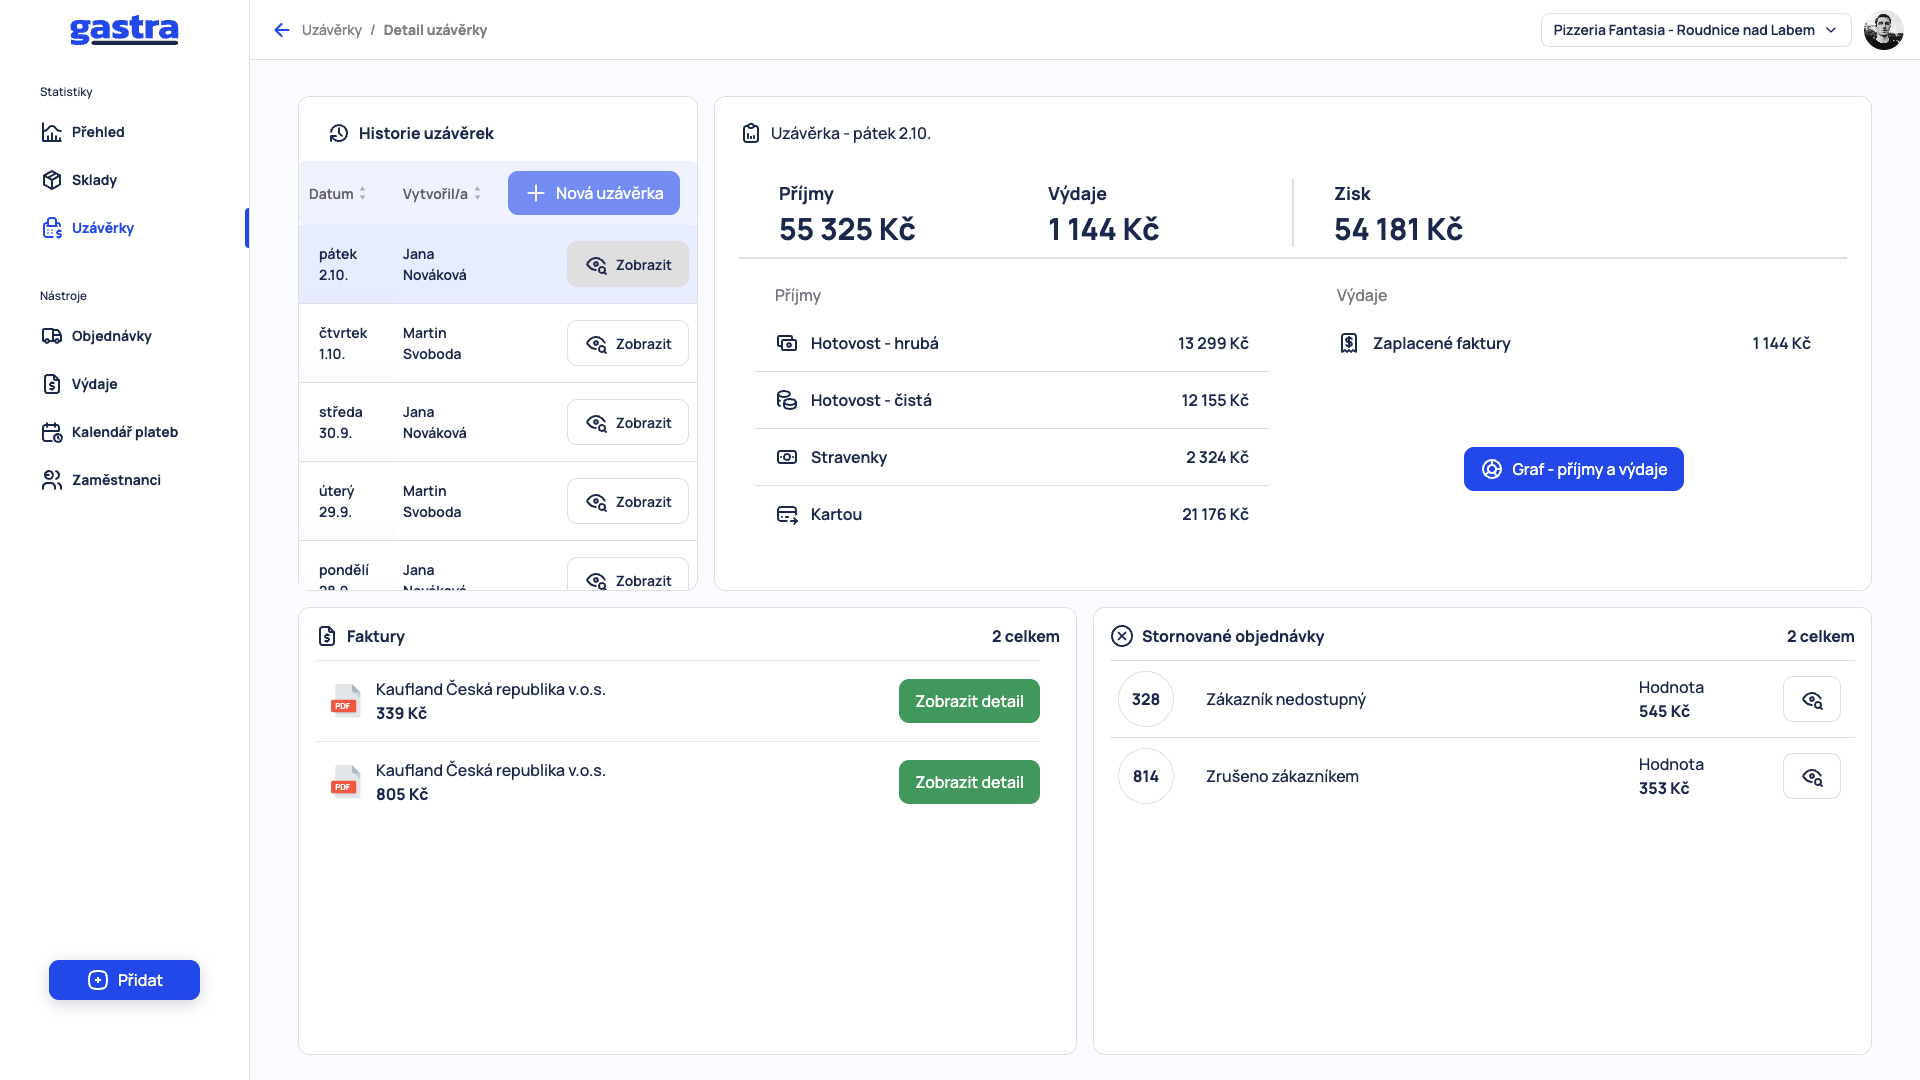
Task: Click the Výdaje sidebar icon
Action: pos(52,384)
